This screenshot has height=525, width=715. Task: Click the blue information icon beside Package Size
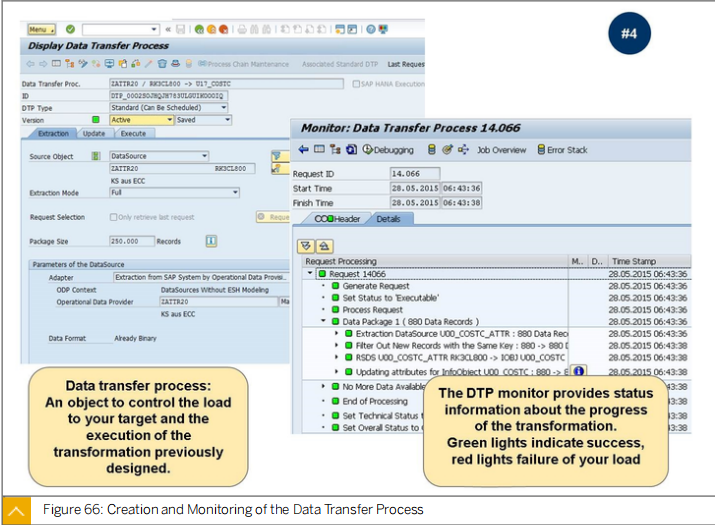point(211,241)
